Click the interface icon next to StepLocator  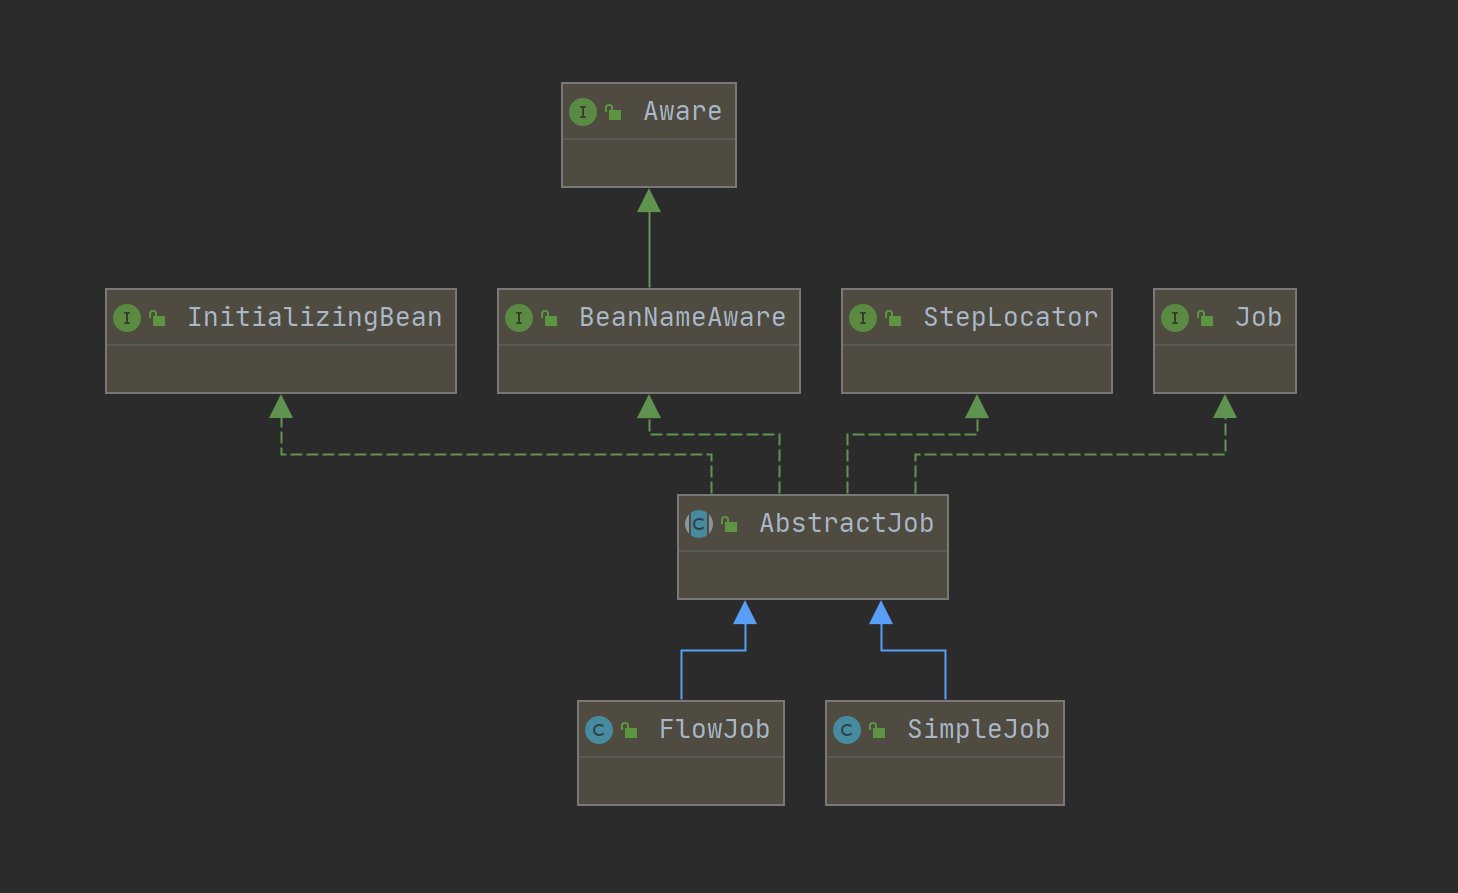click(x=863, y=318)
